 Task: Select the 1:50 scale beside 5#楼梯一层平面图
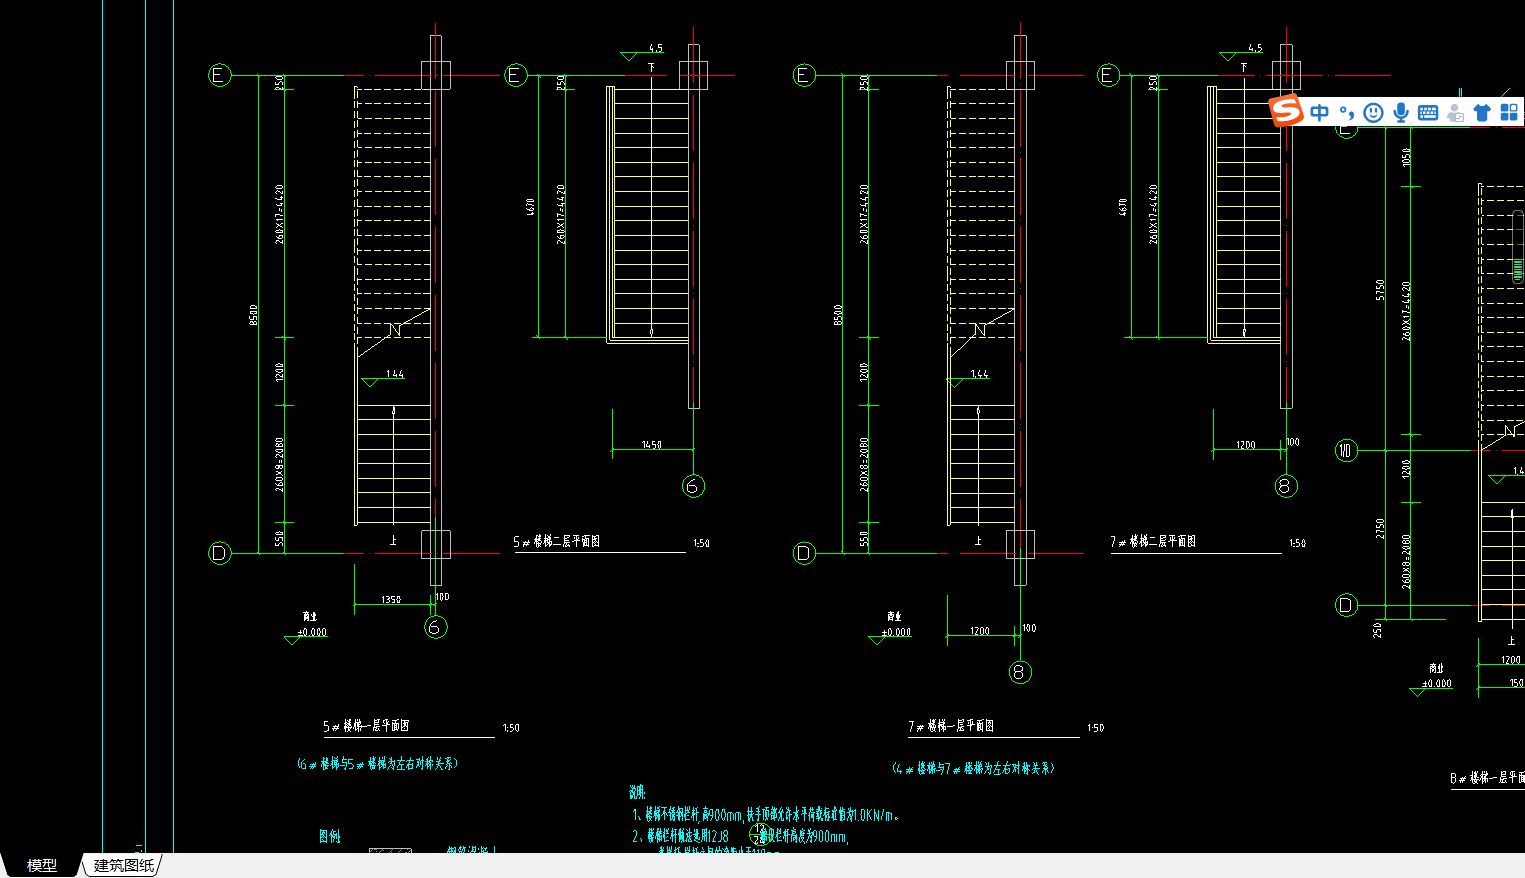pos(511,728)
